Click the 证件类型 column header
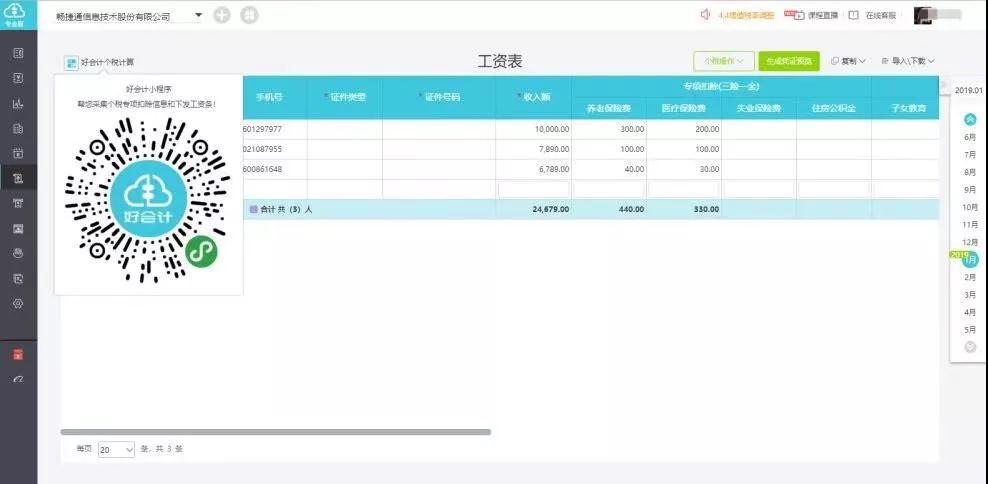 pos(345,97)
